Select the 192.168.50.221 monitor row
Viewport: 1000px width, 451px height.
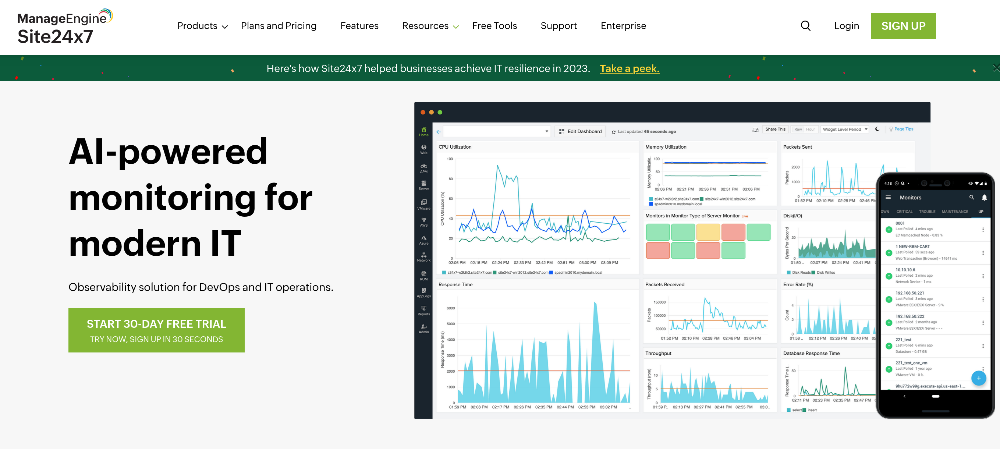click(936, 299)
